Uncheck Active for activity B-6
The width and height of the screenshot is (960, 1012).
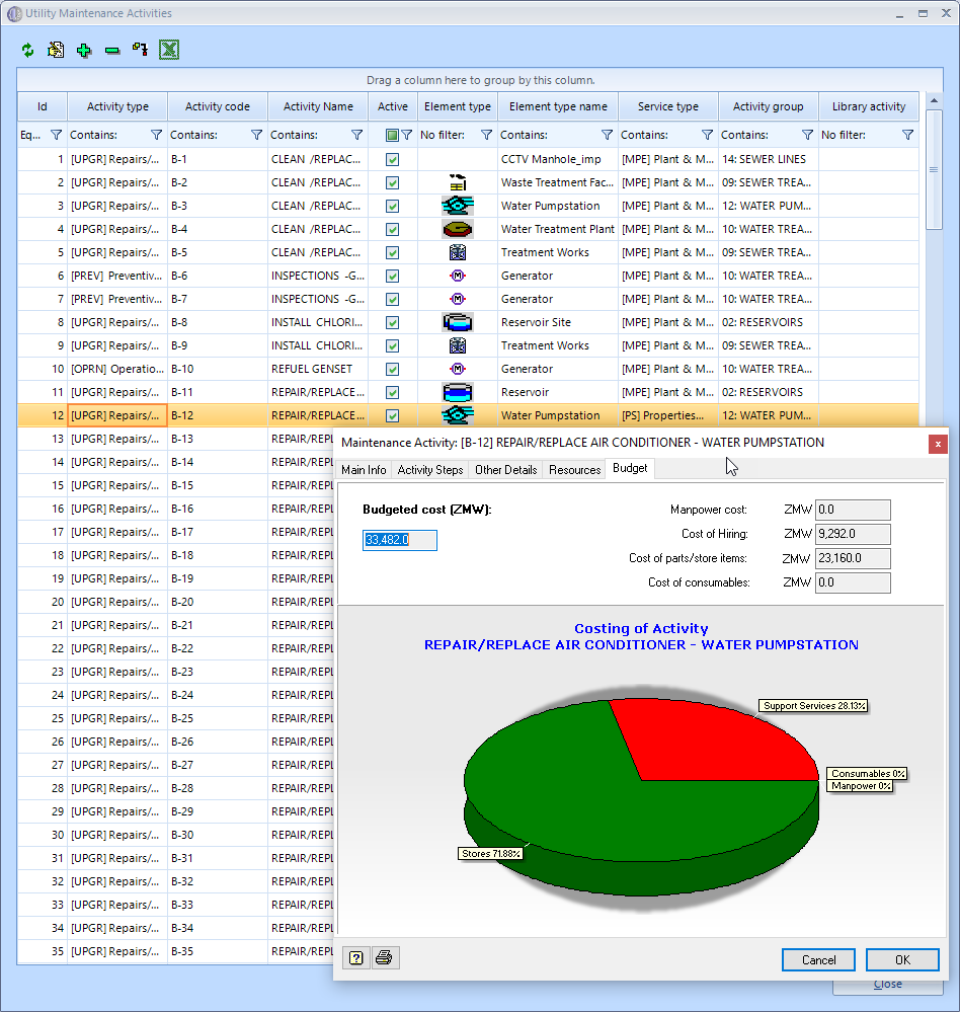(392, 275)
